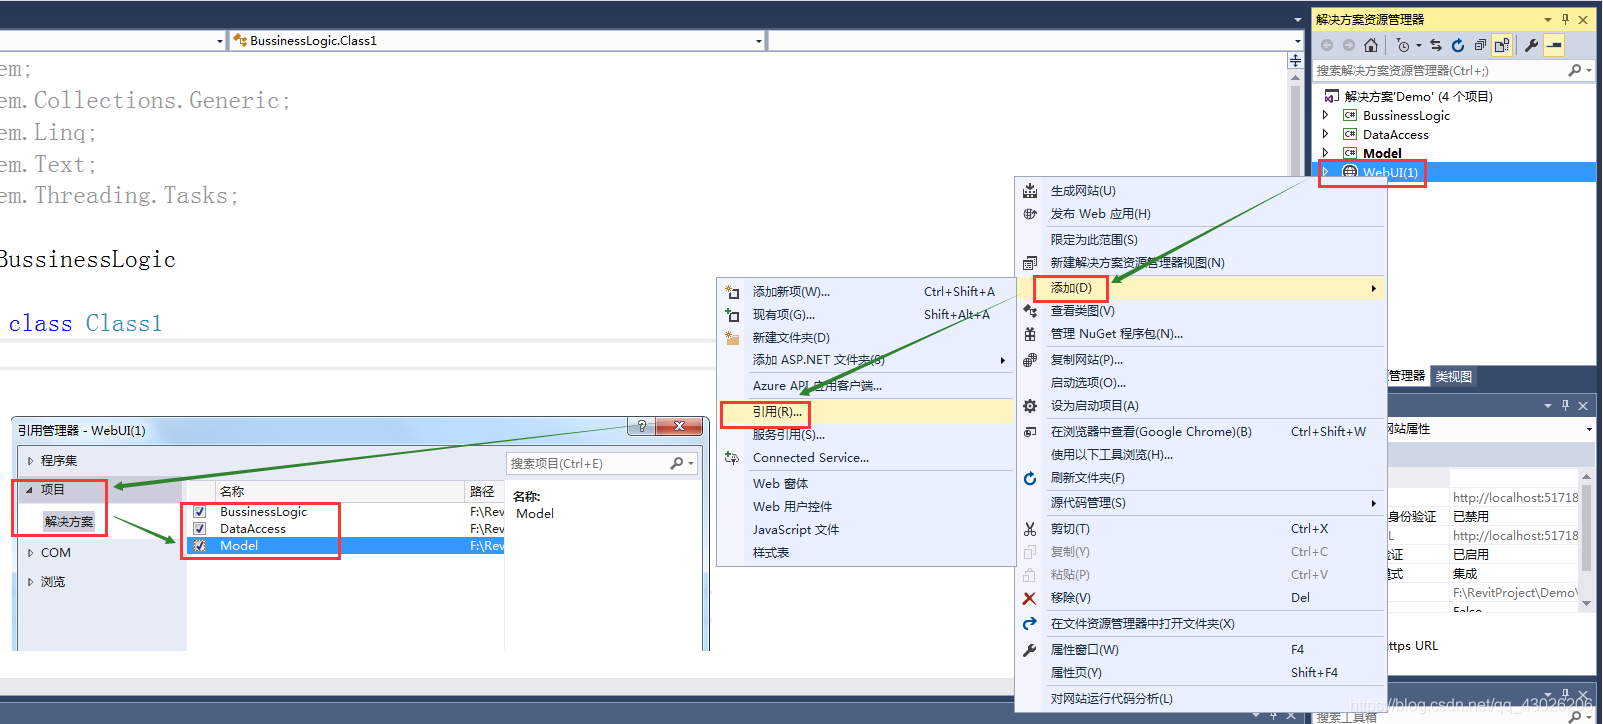Open the leftmost editor navigation bar dropdown
The image size is (1603, 724).
click(x=220, y=41)
